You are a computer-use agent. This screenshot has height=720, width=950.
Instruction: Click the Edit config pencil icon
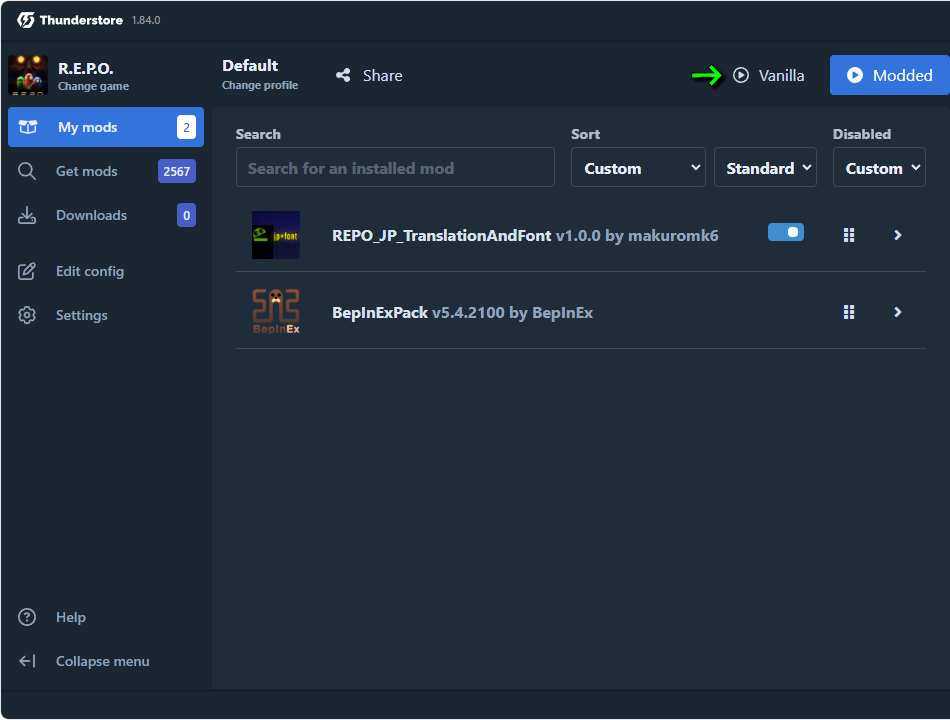(x=27, y=271)
